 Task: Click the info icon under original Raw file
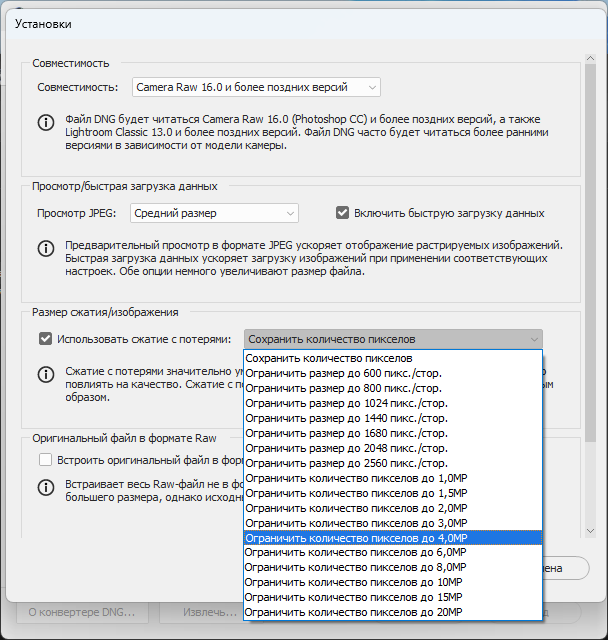(x=46, y=488)
